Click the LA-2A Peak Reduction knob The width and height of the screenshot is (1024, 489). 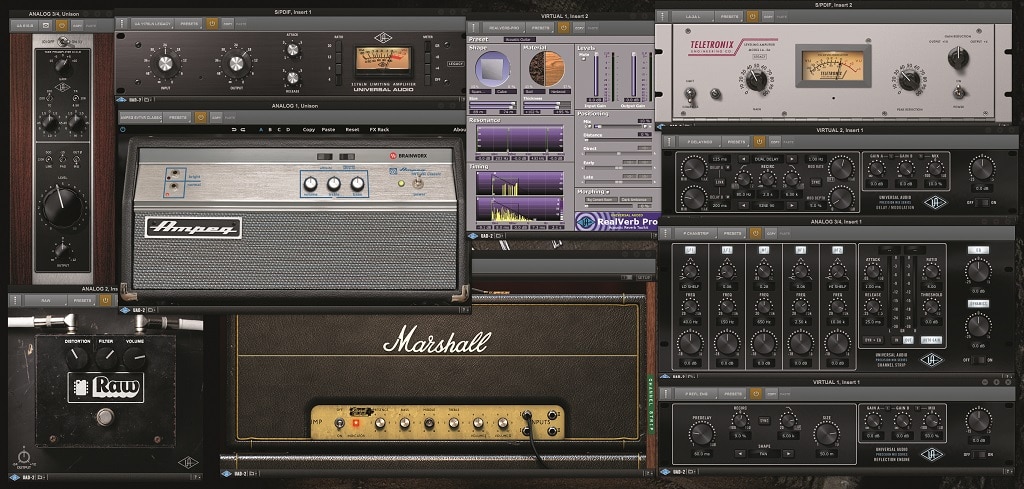pos(908,80)
